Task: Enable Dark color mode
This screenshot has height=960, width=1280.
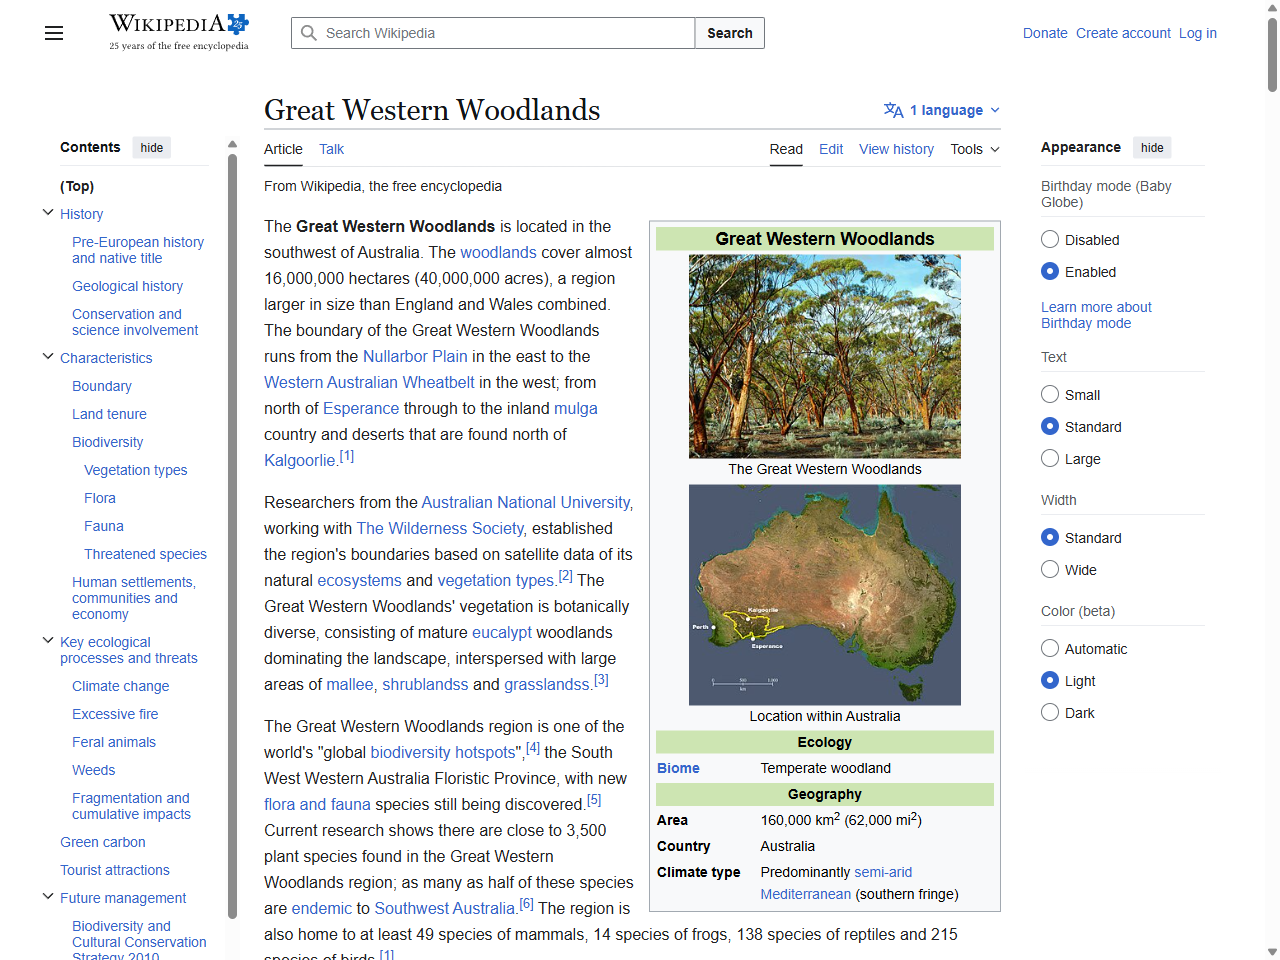Action: [x=1050, y=712]
